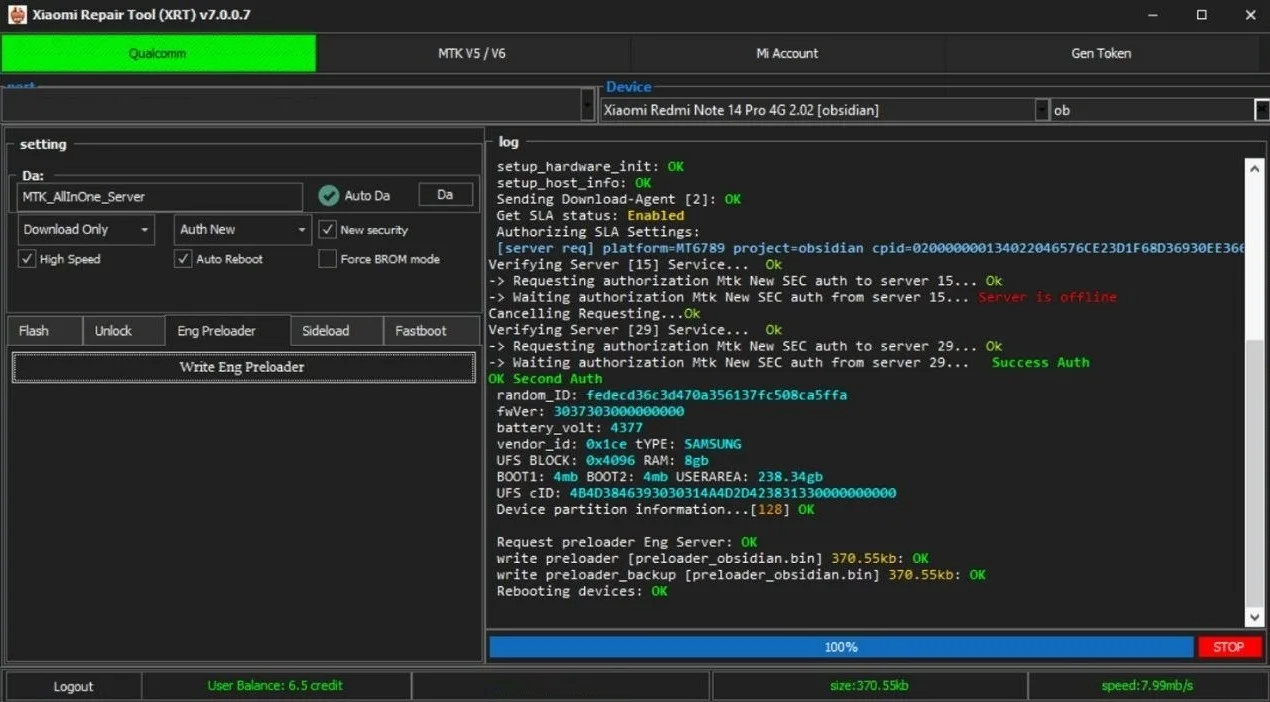Image resolution: width=1270 pixels, height=702 pixels.
Task: Disable the Auto Reboot checkbox
Action: tap(183, 259)
